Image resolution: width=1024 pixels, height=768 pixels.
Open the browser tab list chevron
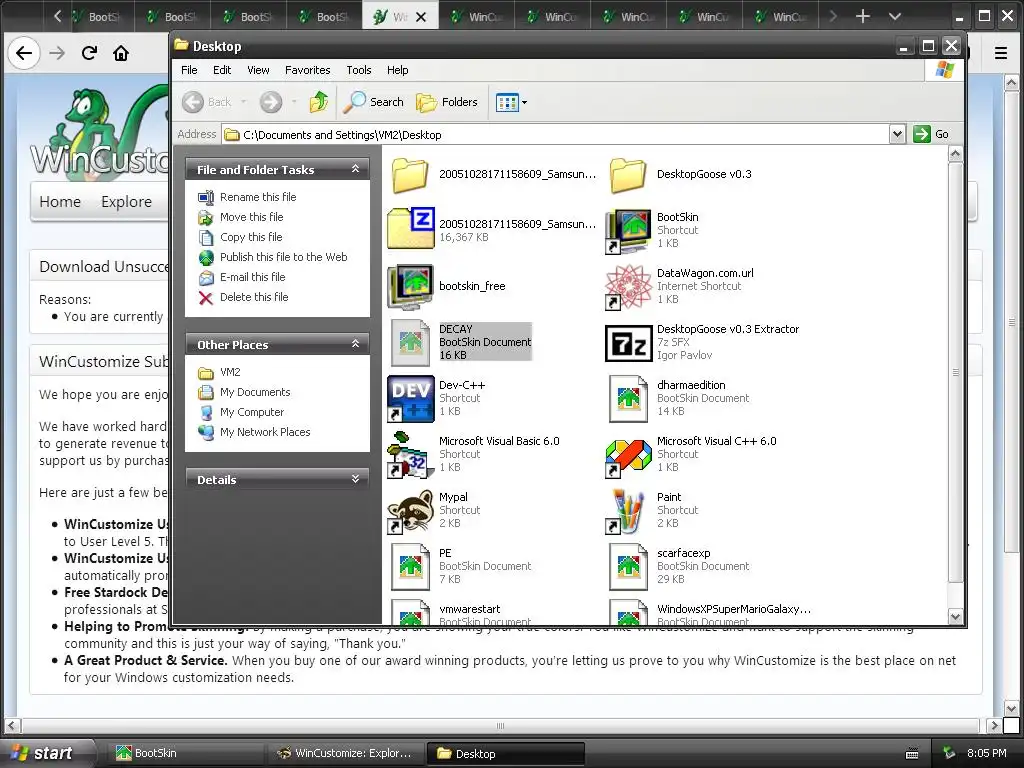(x=895, y=16)
